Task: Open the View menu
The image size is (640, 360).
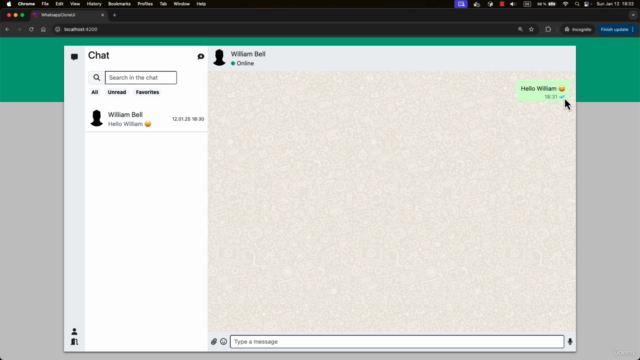Action: coord(75,4)
